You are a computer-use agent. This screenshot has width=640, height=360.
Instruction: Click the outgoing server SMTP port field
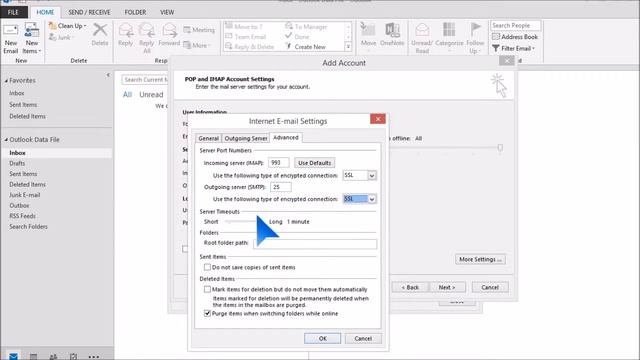coord(280,187)
